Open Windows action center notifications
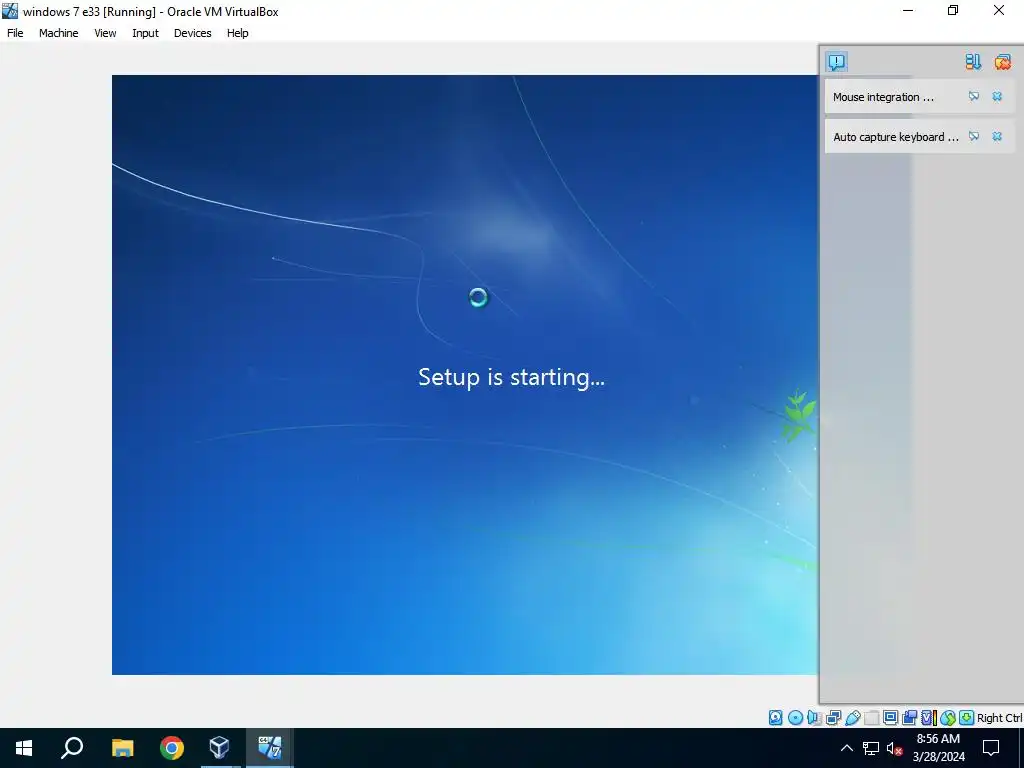The width and height of the screenshot is (1024, 768). (x=991, y=748)
